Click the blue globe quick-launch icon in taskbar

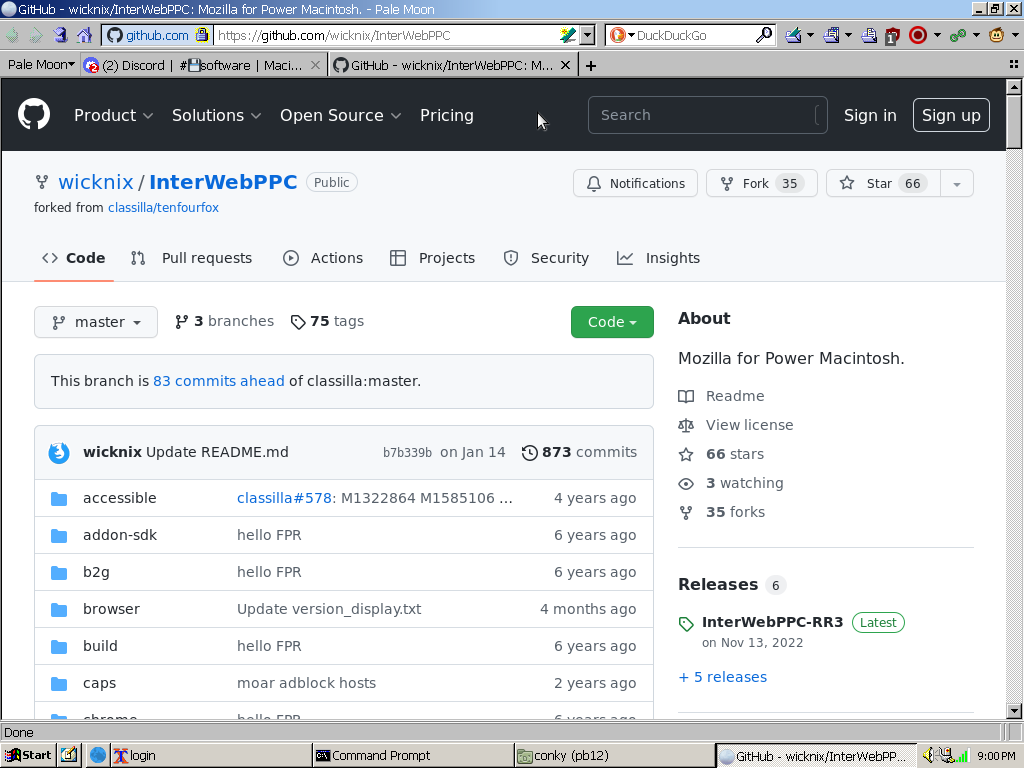98,756
